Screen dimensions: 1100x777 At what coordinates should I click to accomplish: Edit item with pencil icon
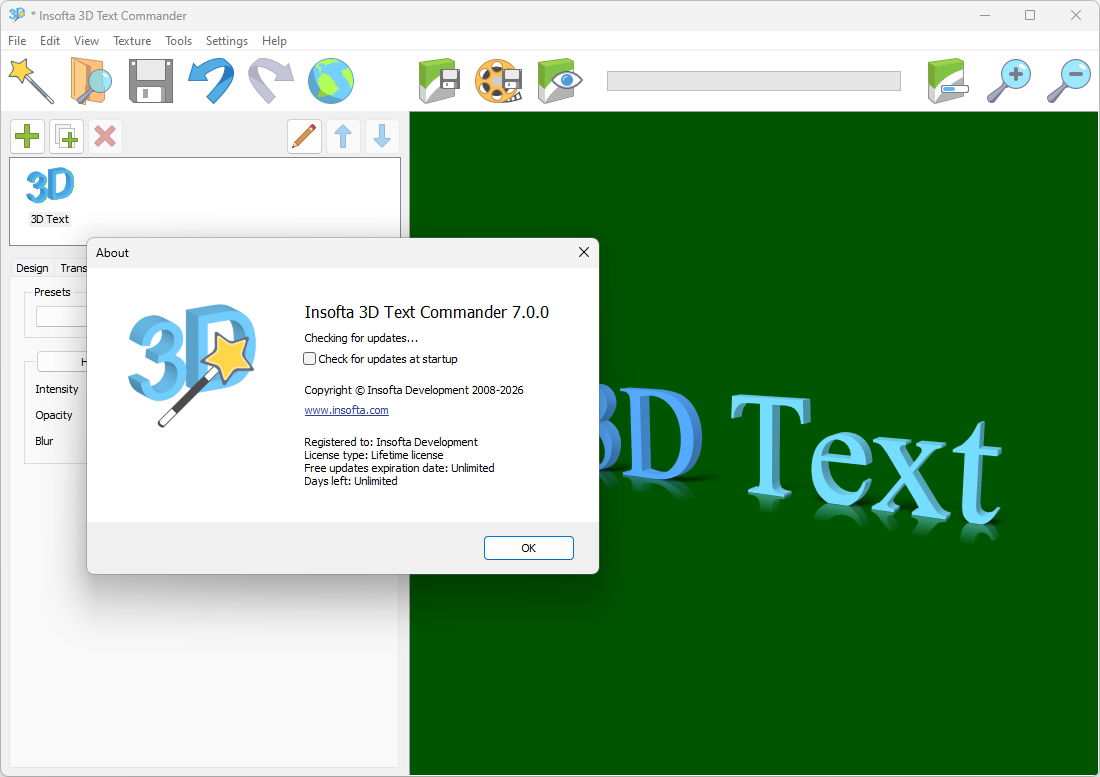304,136
